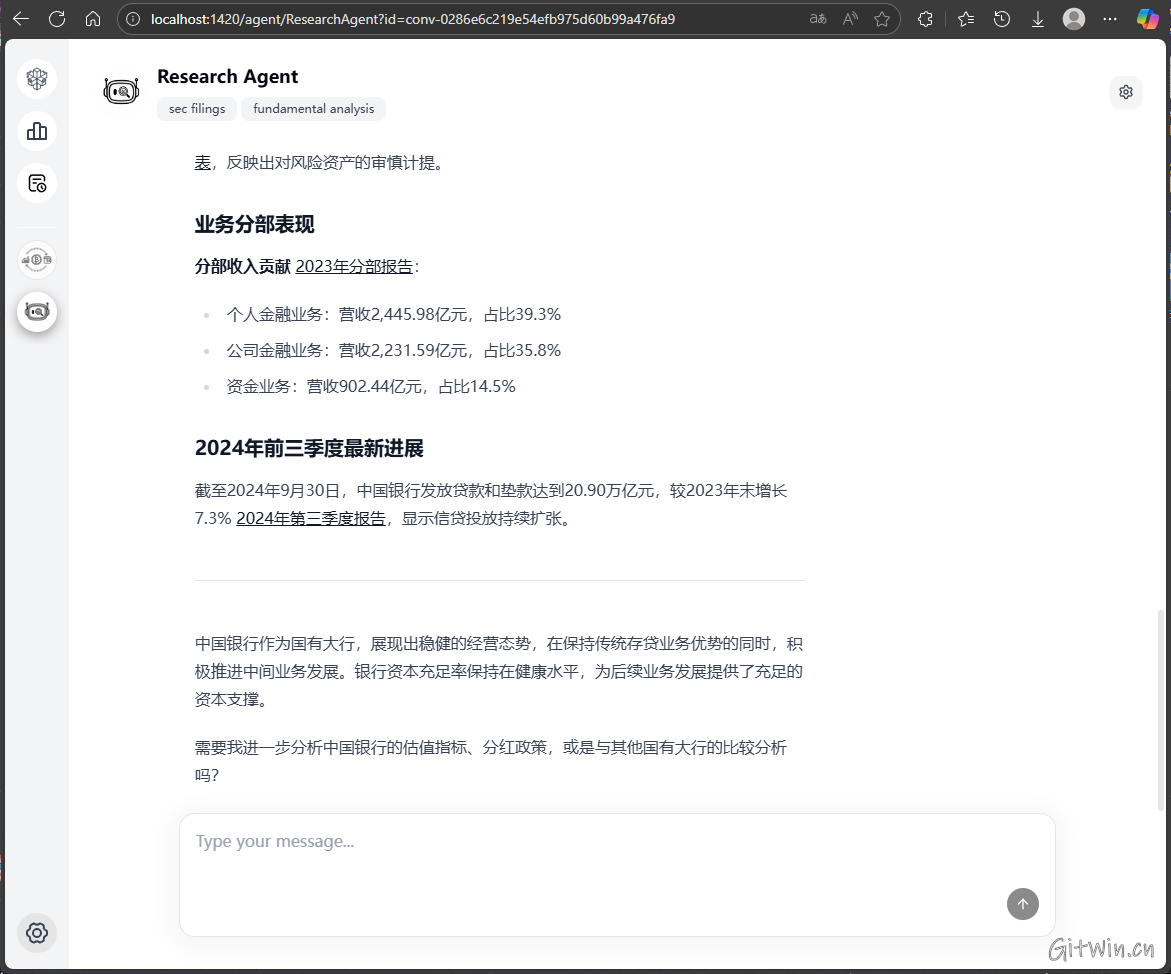This screenshot has width=1171, height=974.
Task: Open agent settings gear at top right
Action: click(1125, 92)
